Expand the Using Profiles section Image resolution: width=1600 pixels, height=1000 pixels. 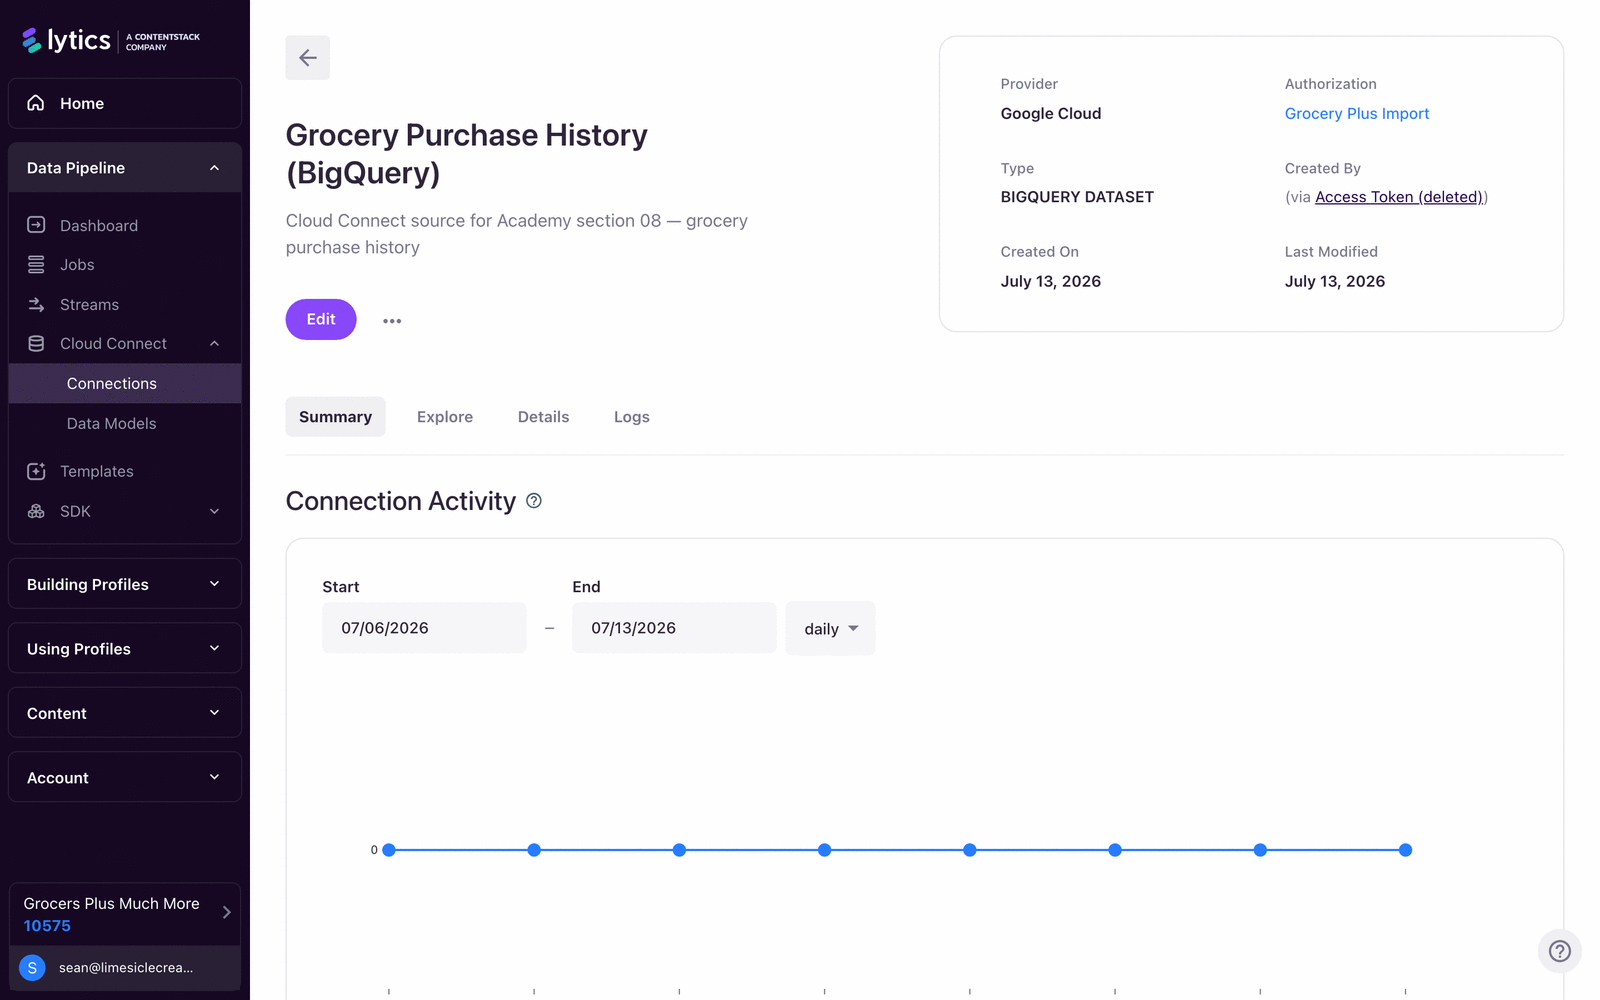(125, 649)
